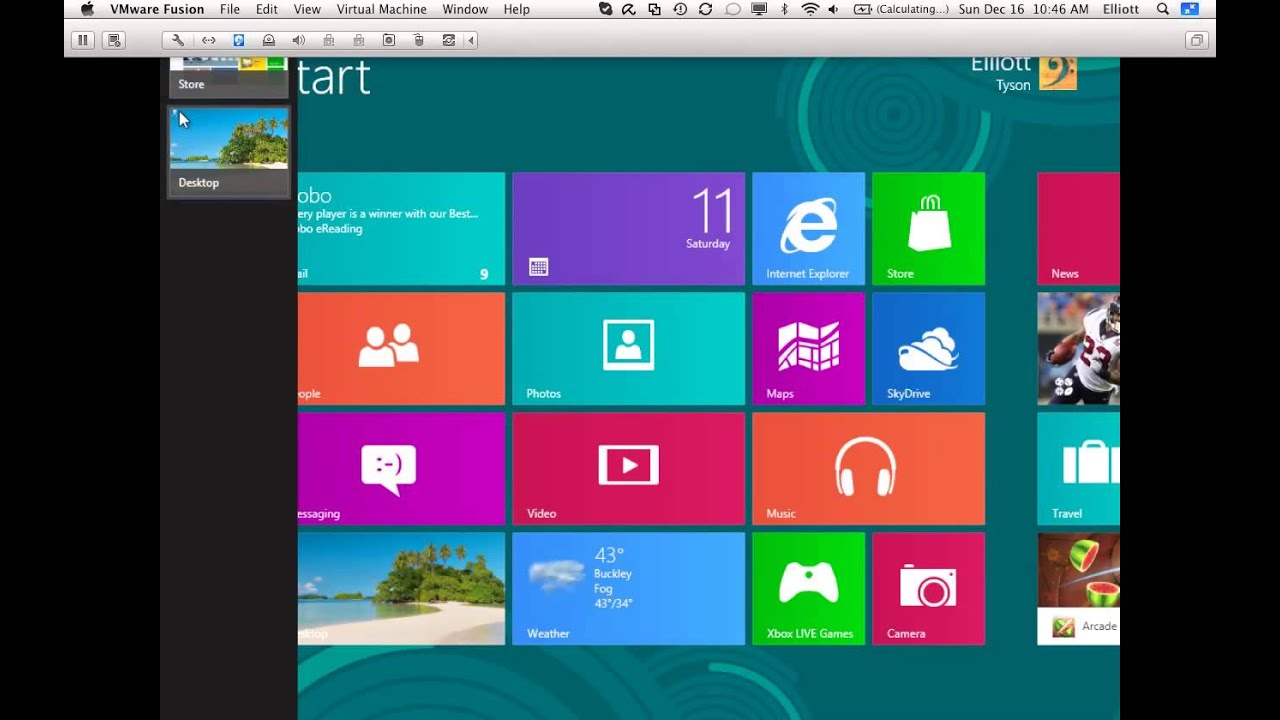This screenshot has height=720, width=1280.
Task: Click the sound card speaker toolbar icon
Action: (298, 40)
